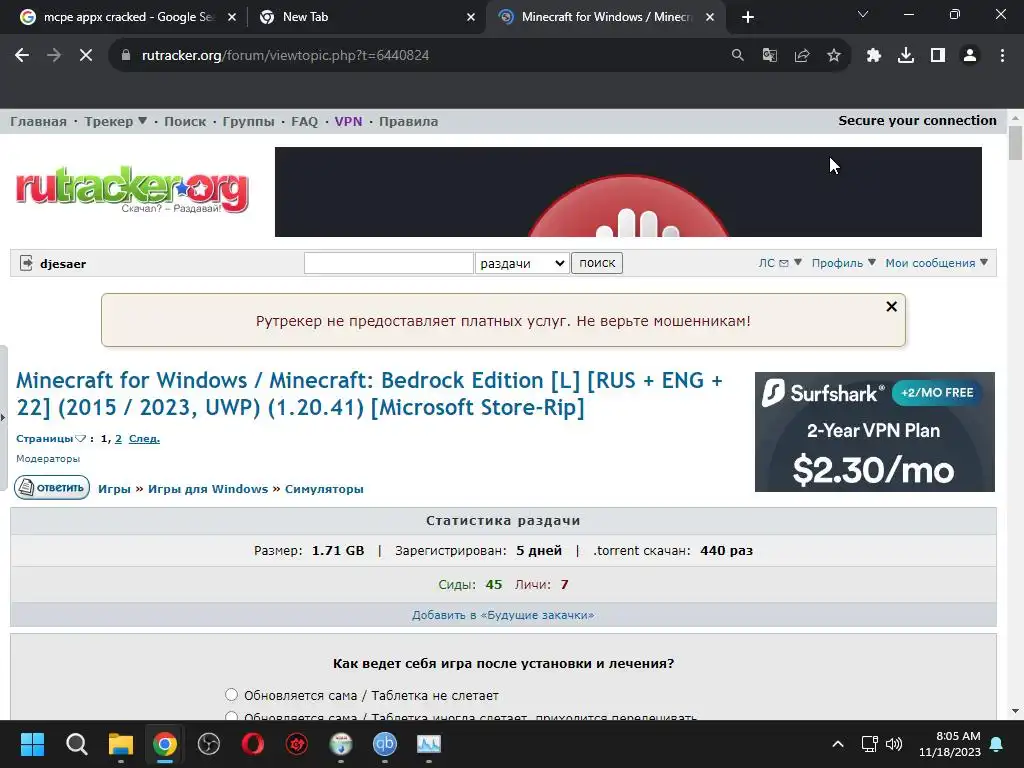The width and height of the screenshot is (1024, 768).
Task: Select 'Обновляется сама / Таблетка не слетает' option
Action: [231, 694]
